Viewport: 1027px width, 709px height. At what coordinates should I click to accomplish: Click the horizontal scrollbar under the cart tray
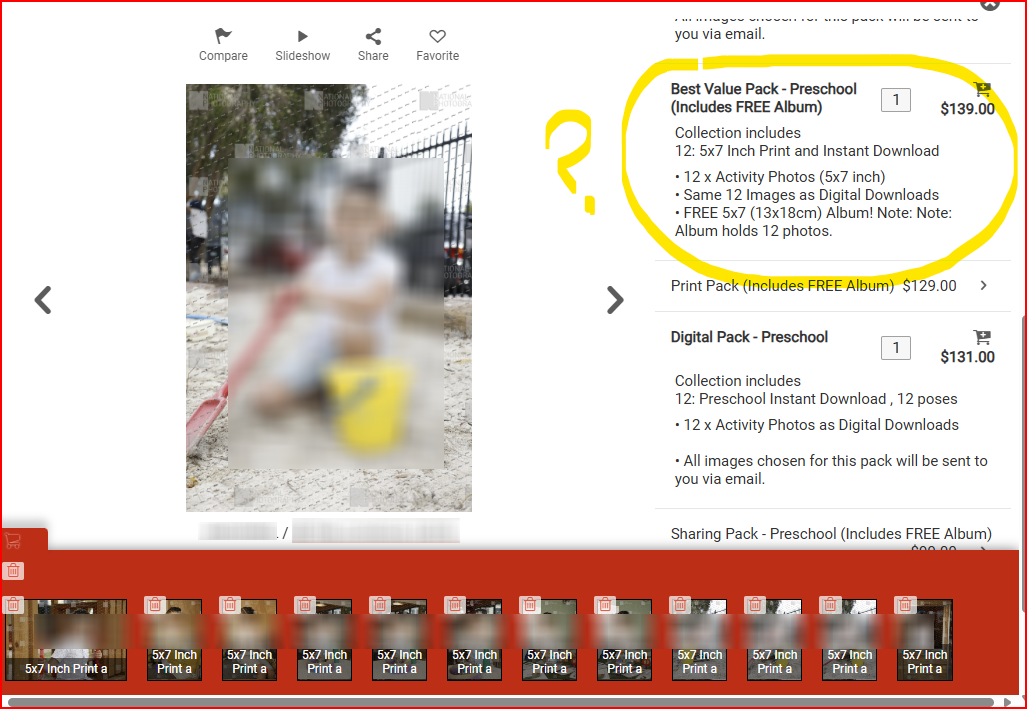500,702
